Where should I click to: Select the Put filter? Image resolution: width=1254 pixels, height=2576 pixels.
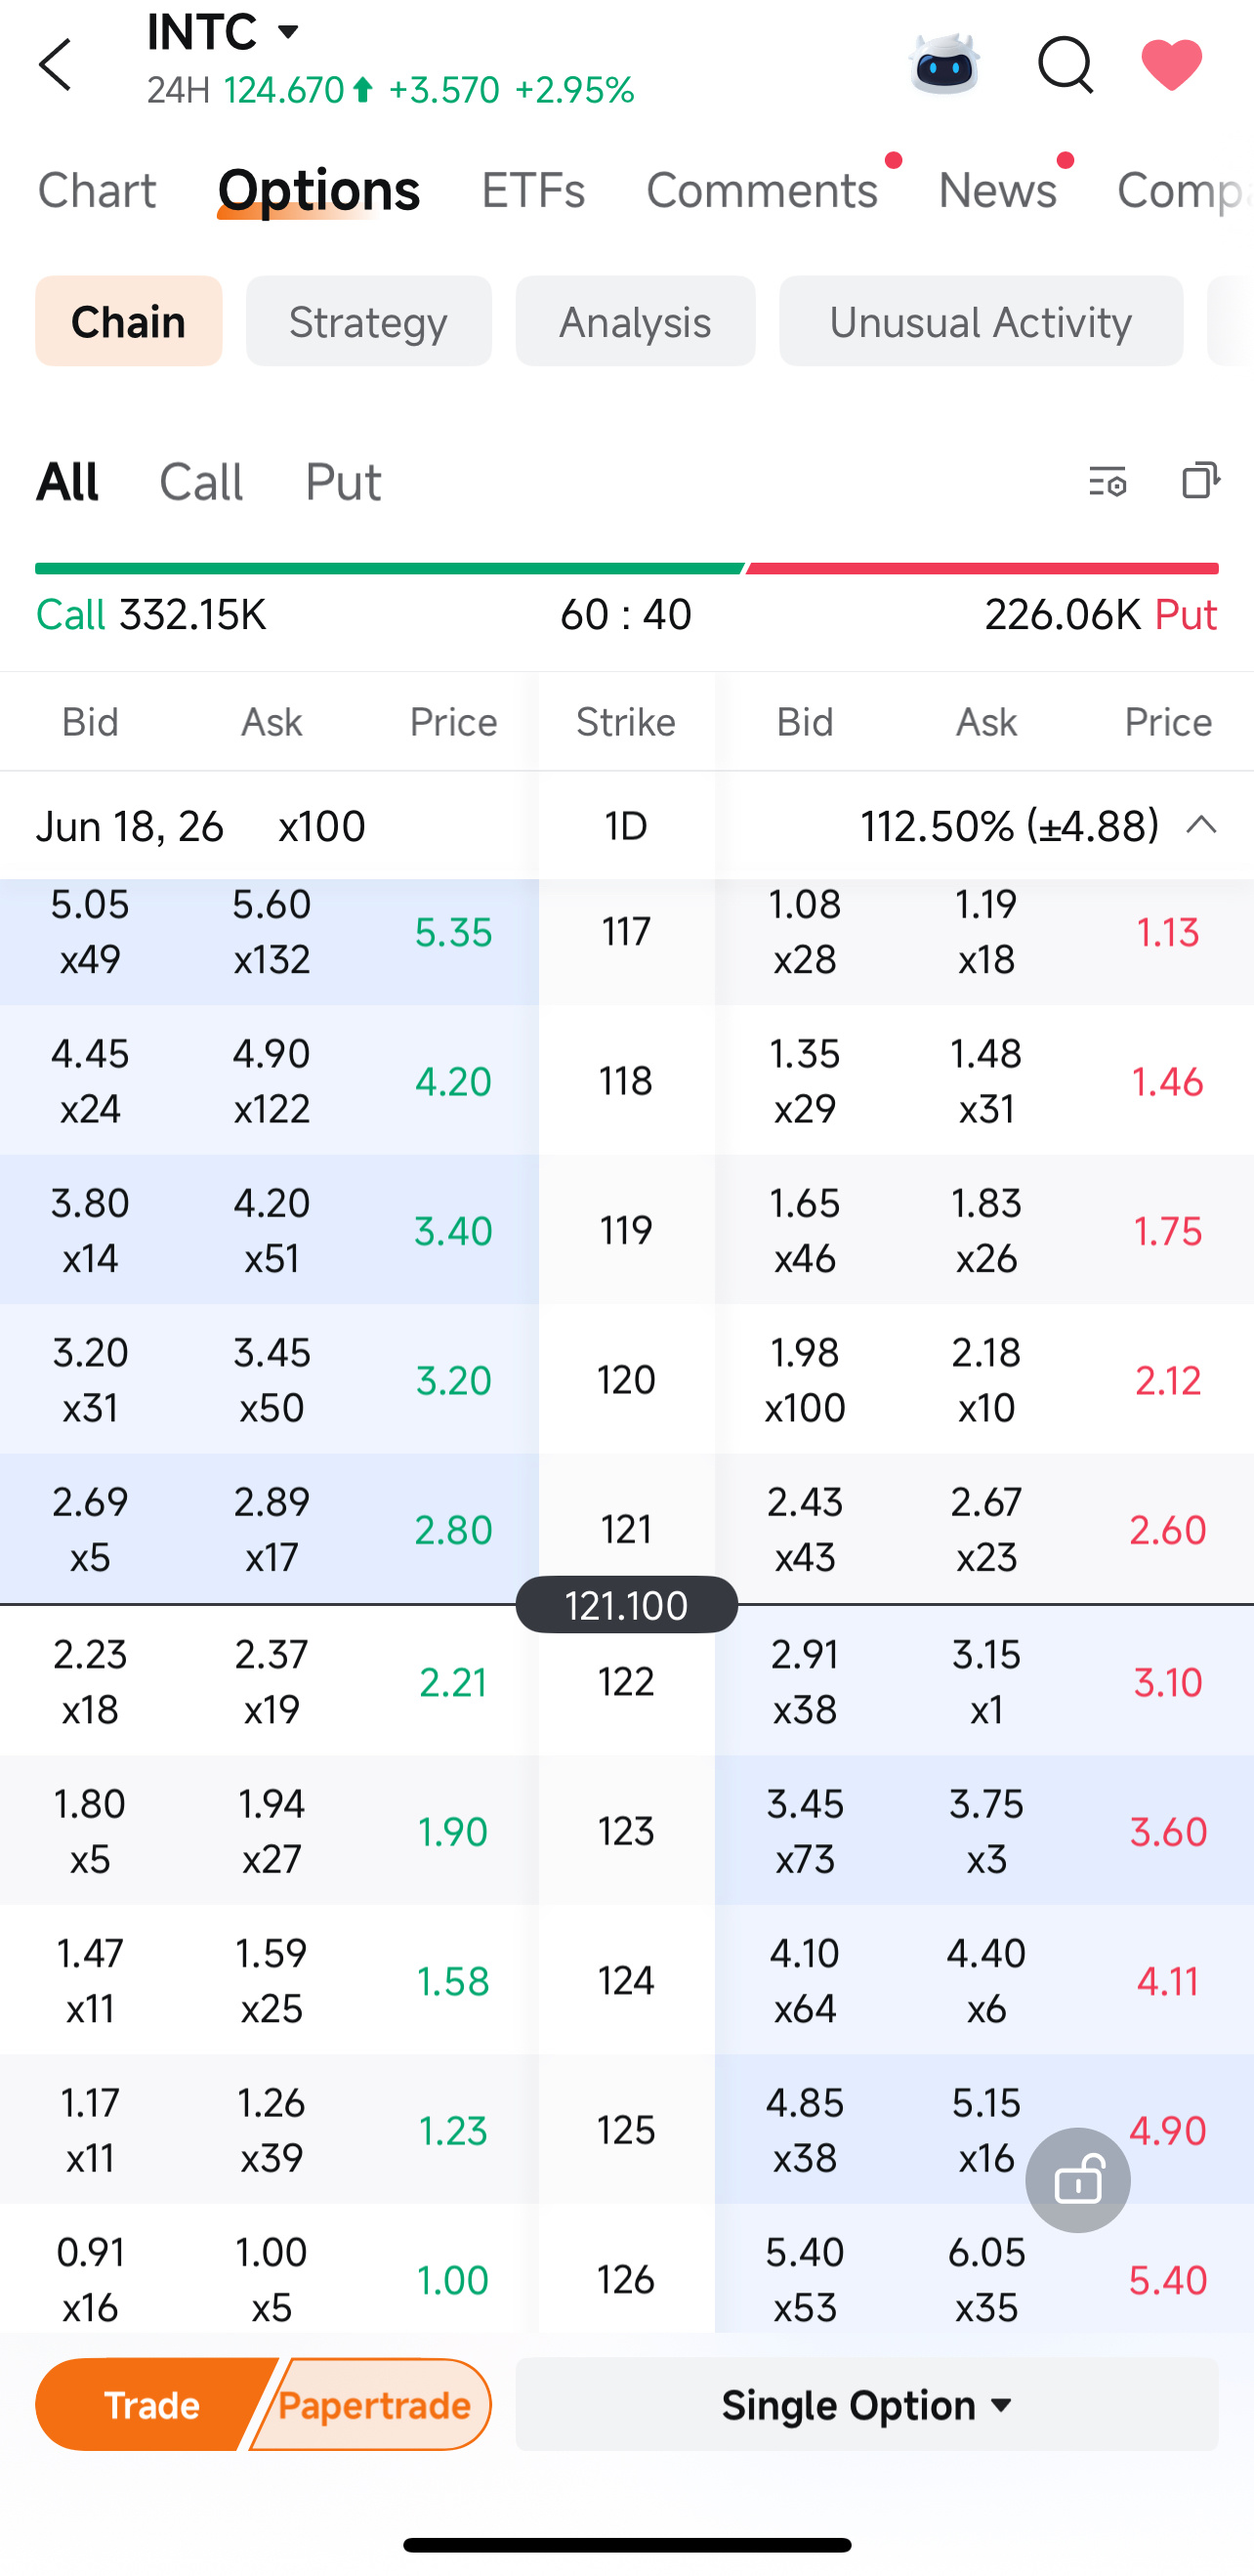pyautogui.click(x=343, y=482)
